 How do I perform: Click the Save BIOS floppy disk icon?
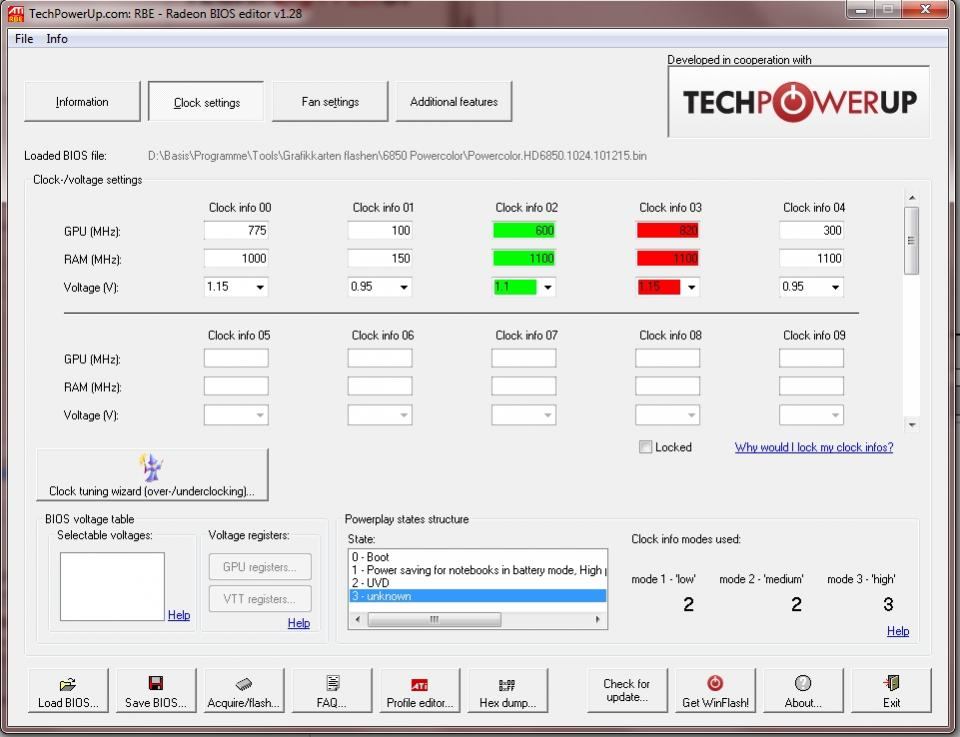(156, 683)
